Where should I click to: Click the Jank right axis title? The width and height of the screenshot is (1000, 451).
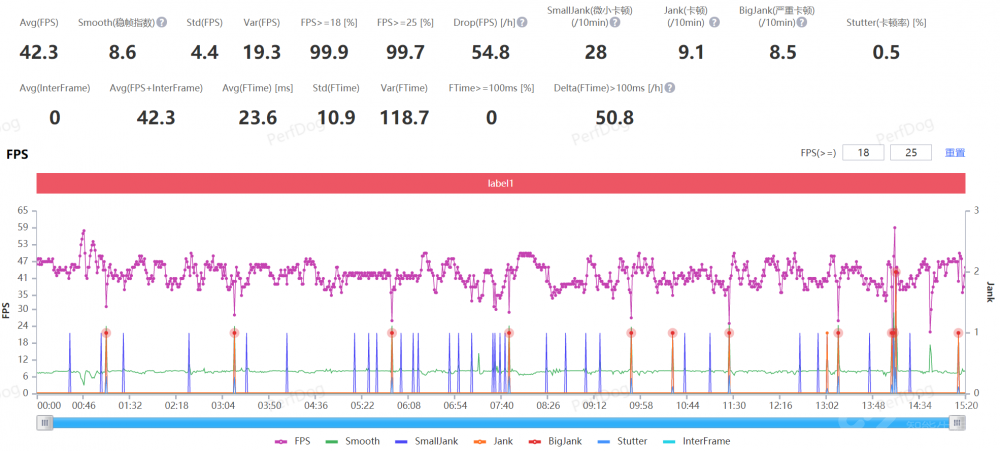point(990,292)
